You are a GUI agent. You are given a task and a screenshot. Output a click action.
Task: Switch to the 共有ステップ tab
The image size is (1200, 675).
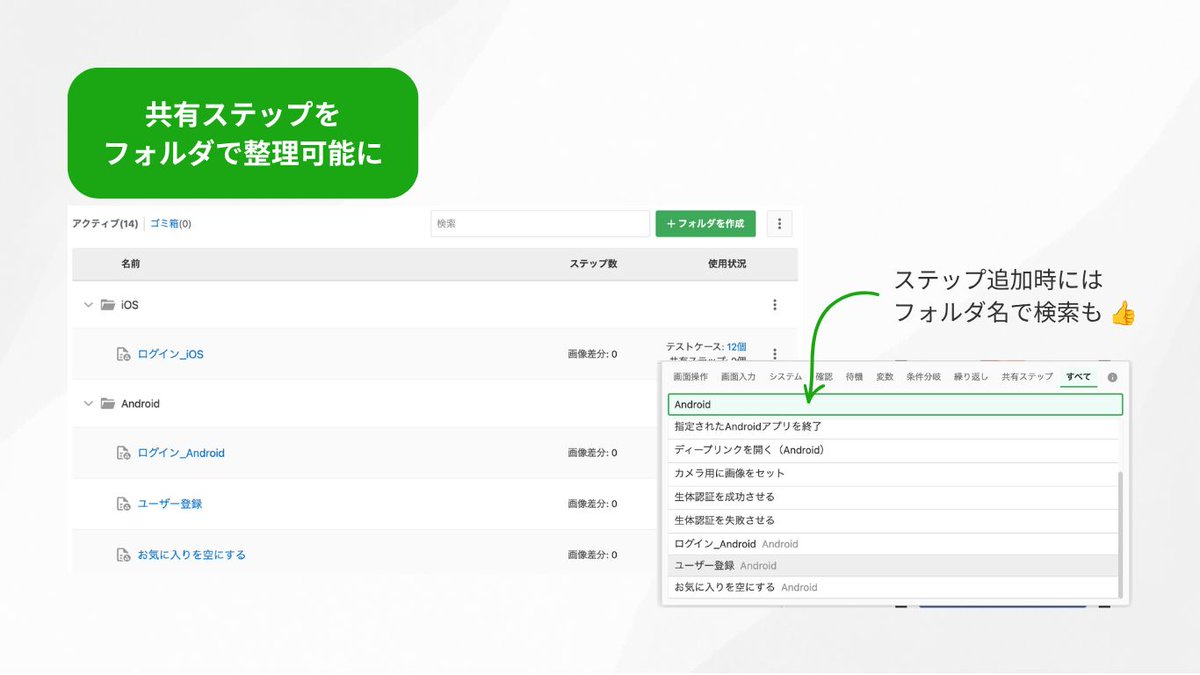(x=1027, y=377)
